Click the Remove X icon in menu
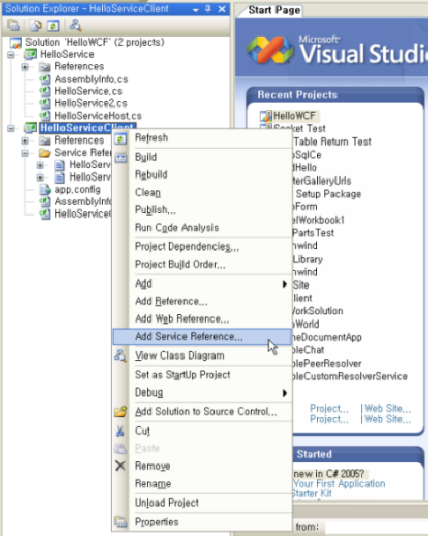Image resolution: width=428 pixels, height=536 pixels. coord(120,466)
